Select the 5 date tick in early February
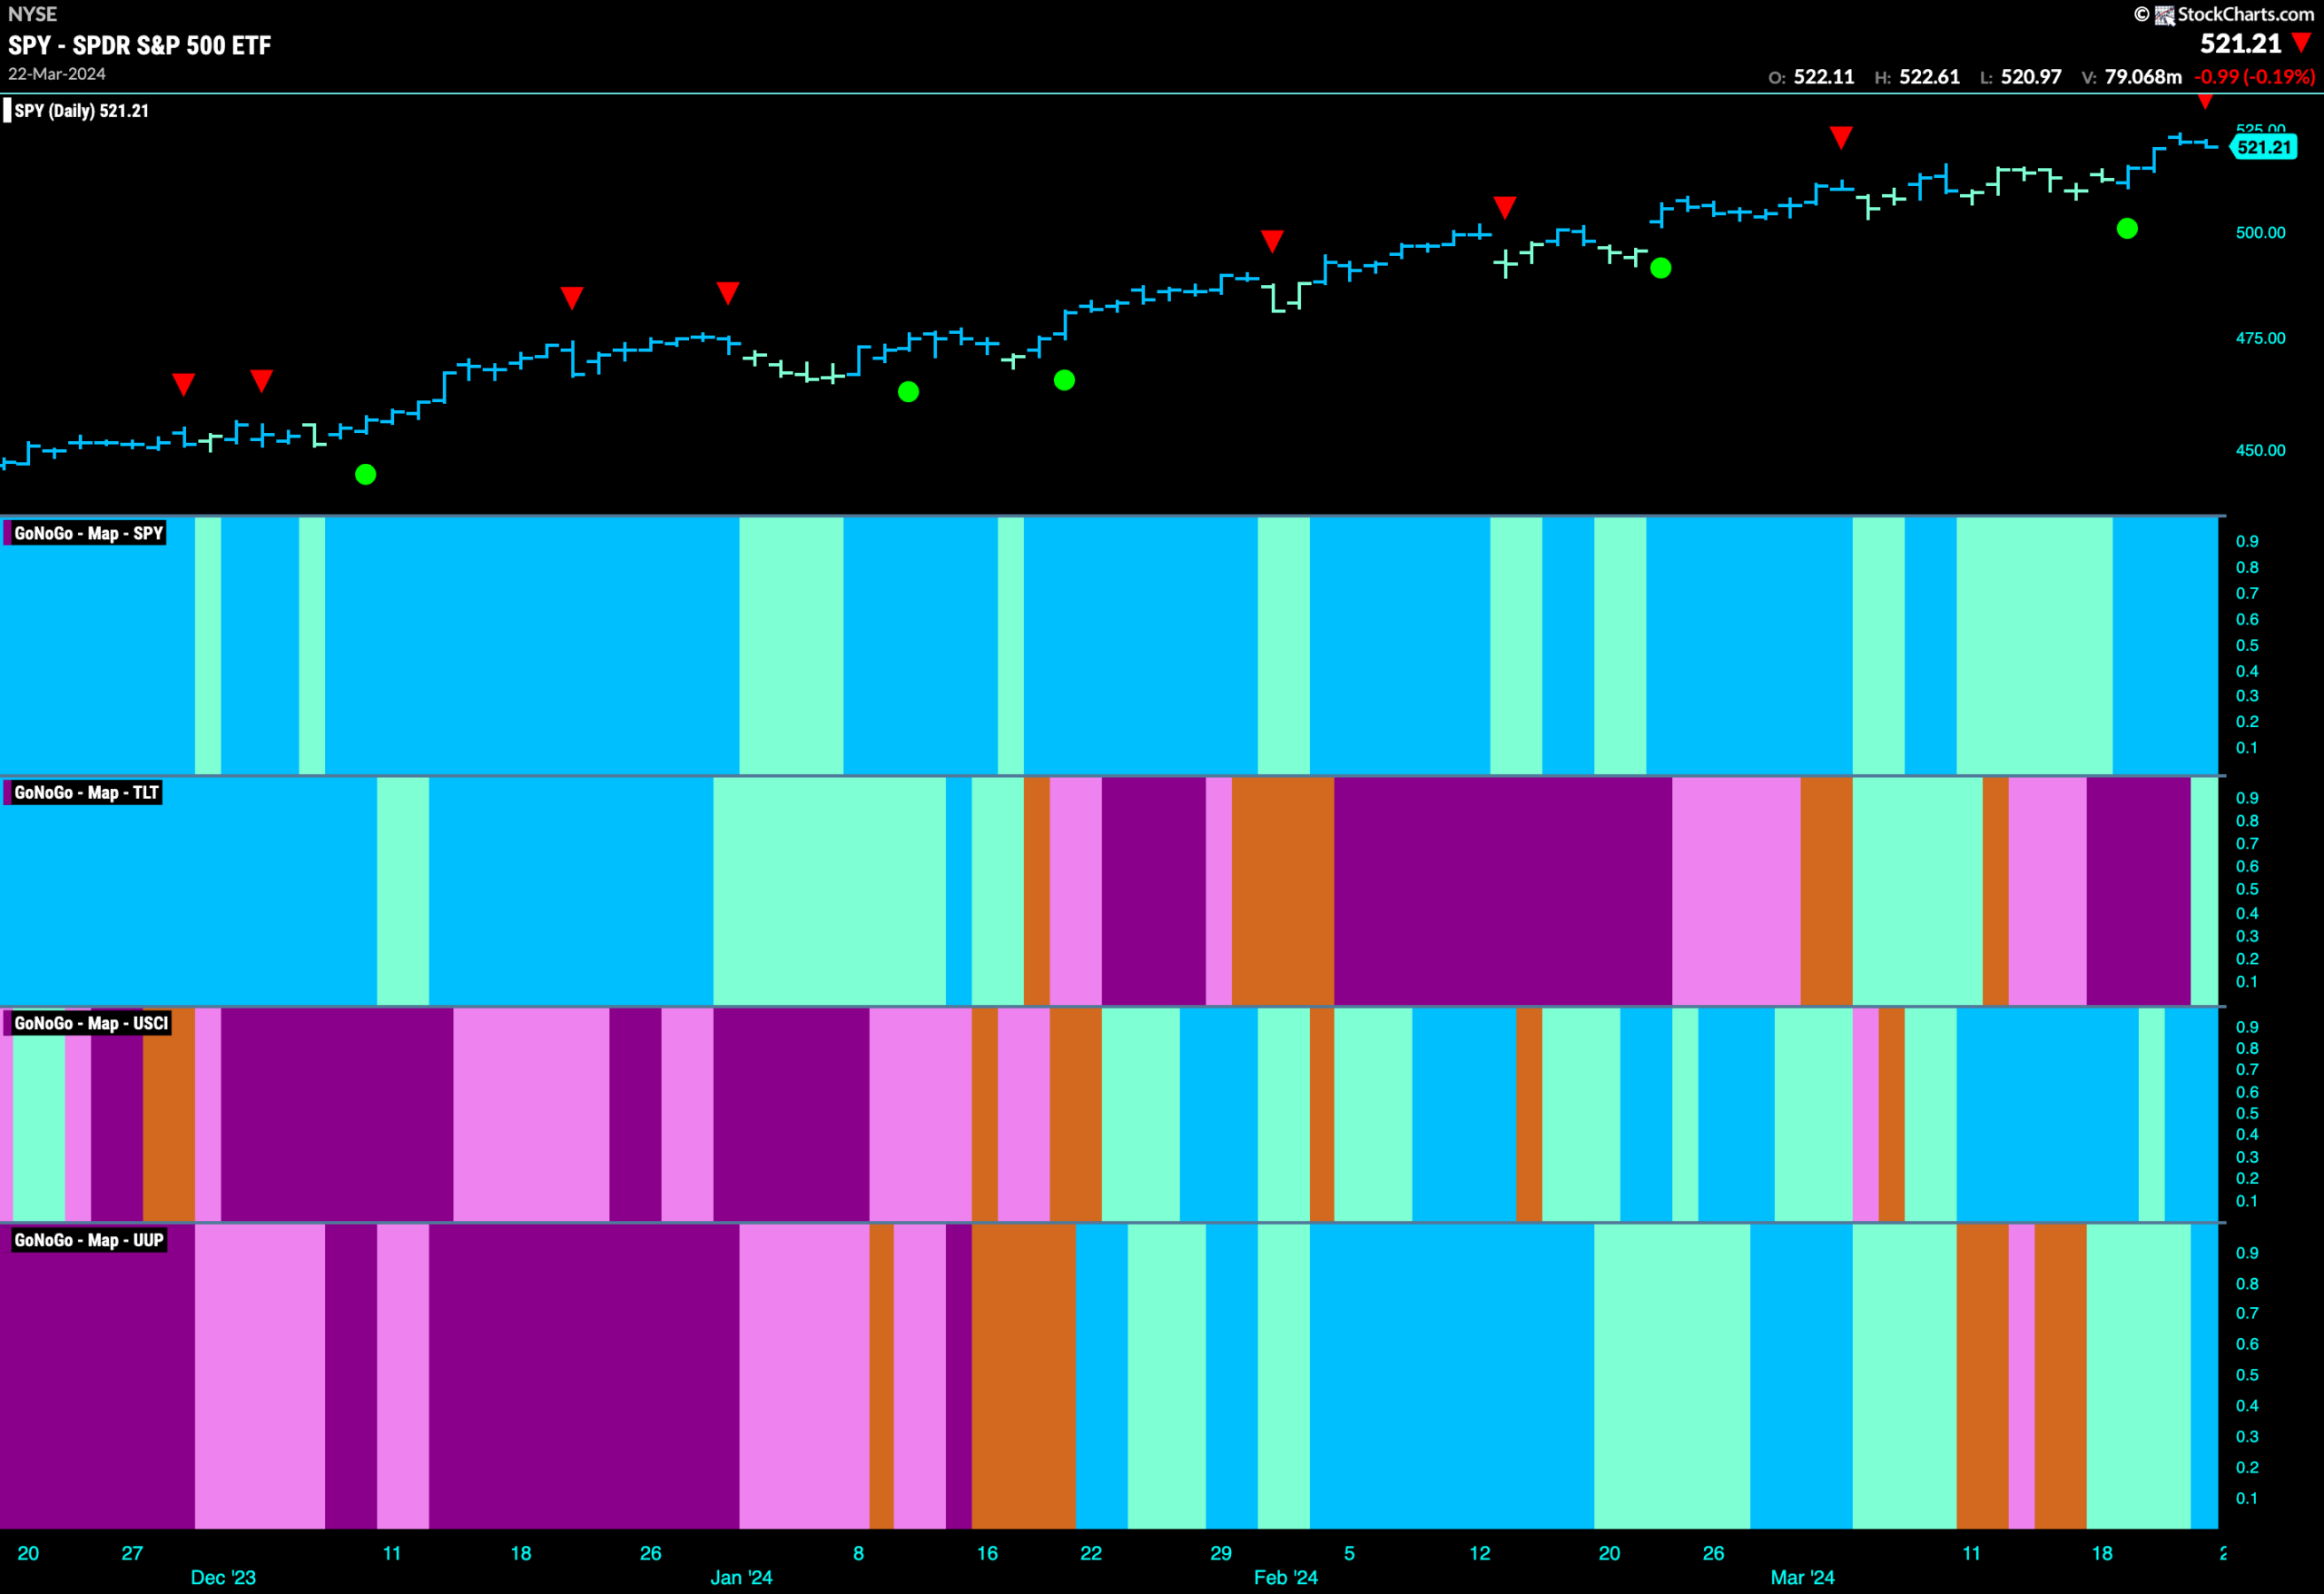The image size is (2324, 1594). click(1349, 1553)
